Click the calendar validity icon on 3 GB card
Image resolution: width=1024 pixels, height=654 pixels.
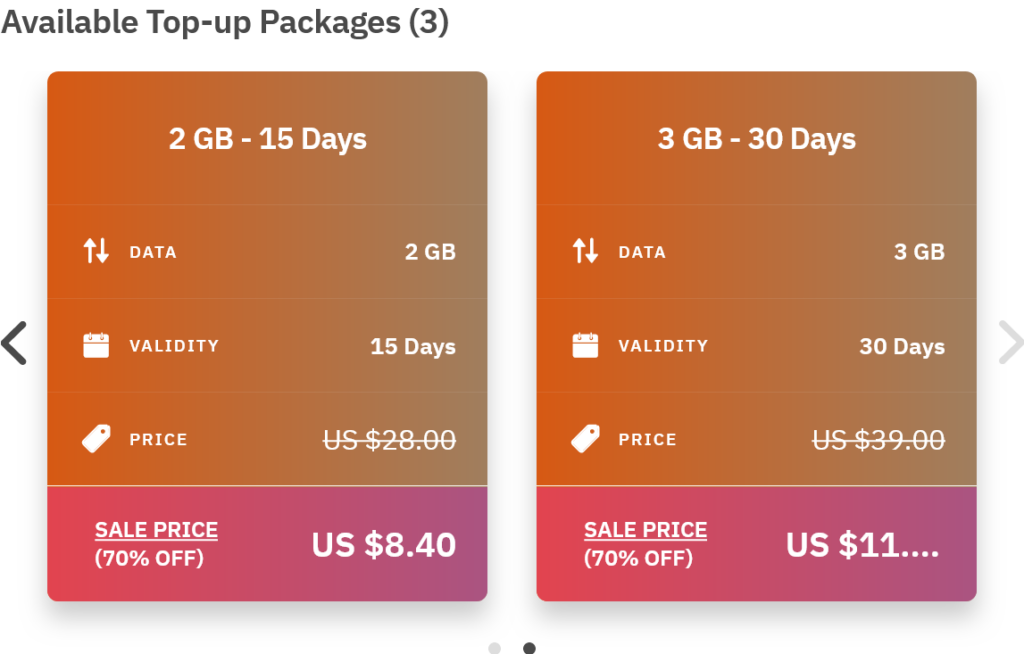[x=585, y=345]
